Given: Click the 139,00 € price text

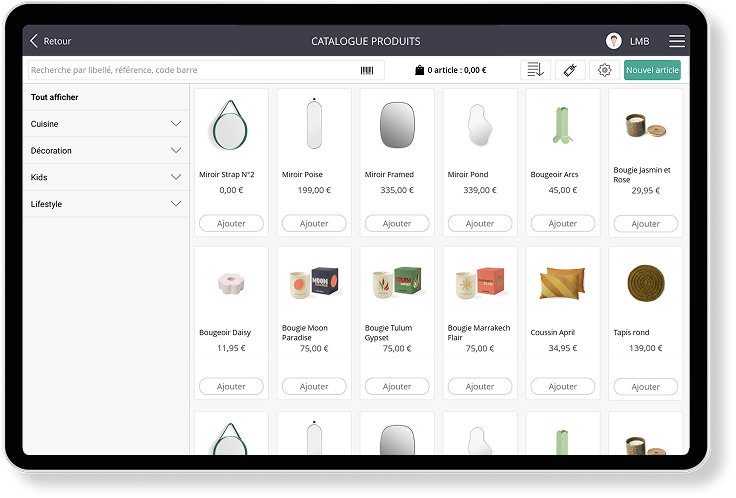Looking at the screenshot, I should click(645, 348).
